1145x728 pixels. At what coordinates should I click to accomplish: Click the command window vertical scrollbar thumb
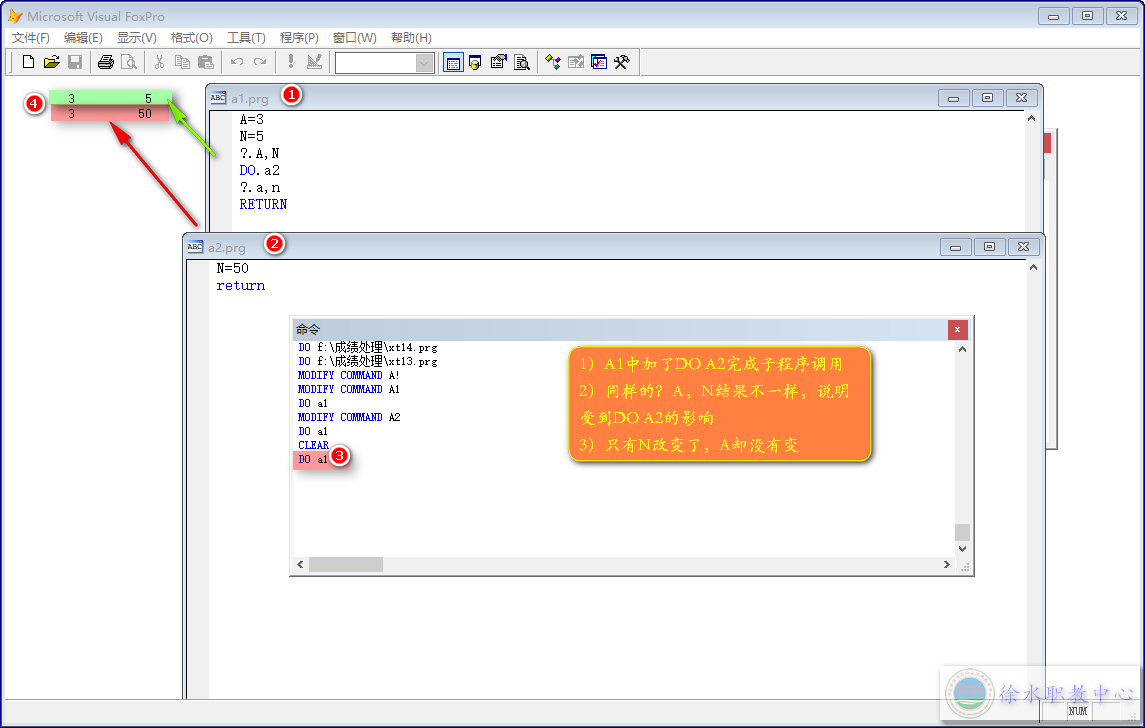pos(962,532)
